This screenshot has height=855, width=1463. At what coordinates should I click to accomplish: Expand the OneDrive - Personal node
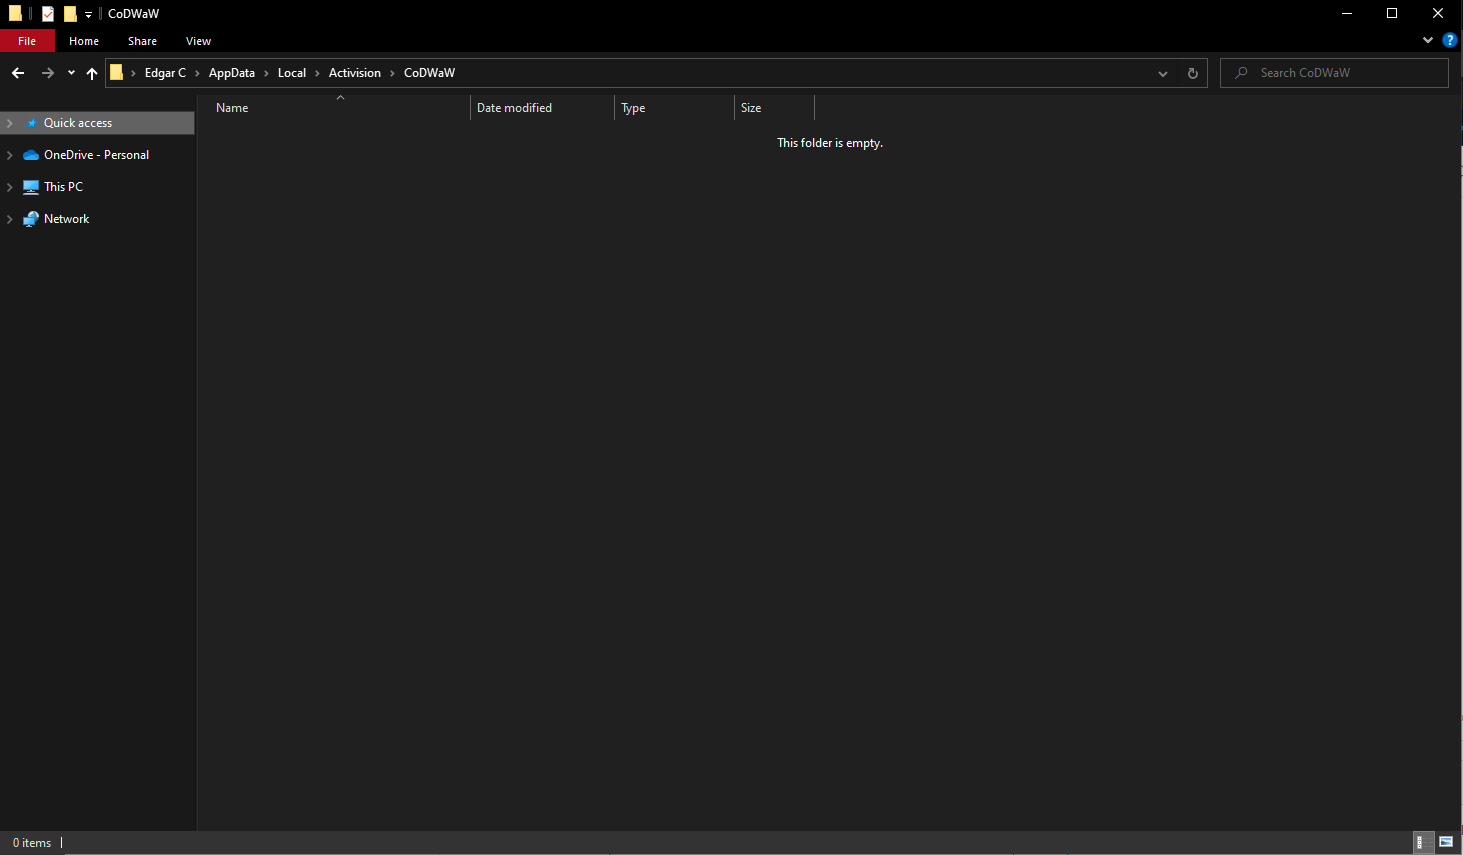click(x=10, y=155)
